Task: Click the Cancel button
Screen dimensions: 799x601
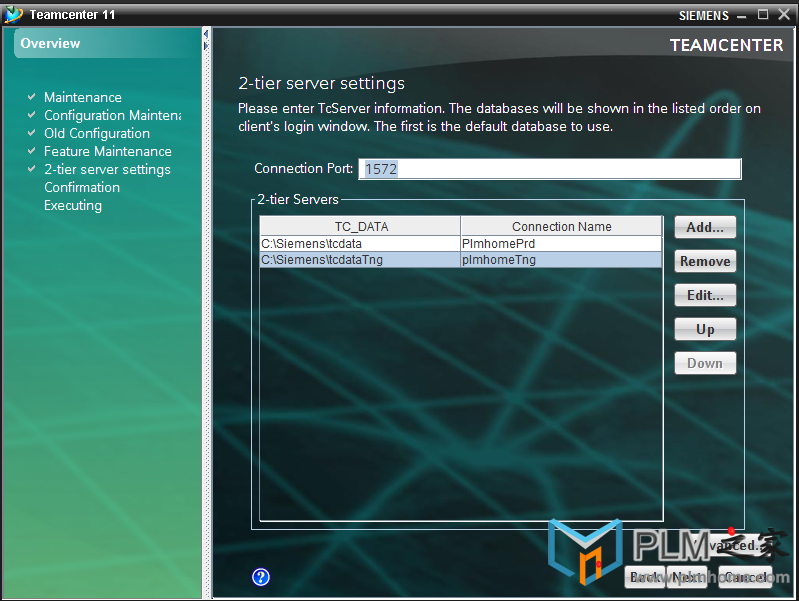Action: pyautogui.click(x=745, y=577)
